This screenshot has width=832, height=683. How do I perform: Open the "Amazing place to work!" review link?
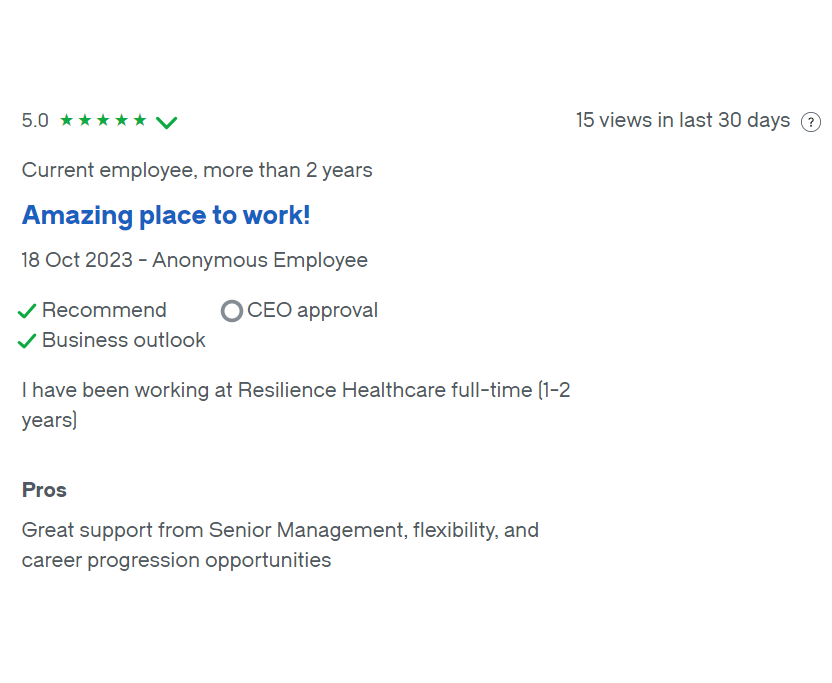coord(166,215)
